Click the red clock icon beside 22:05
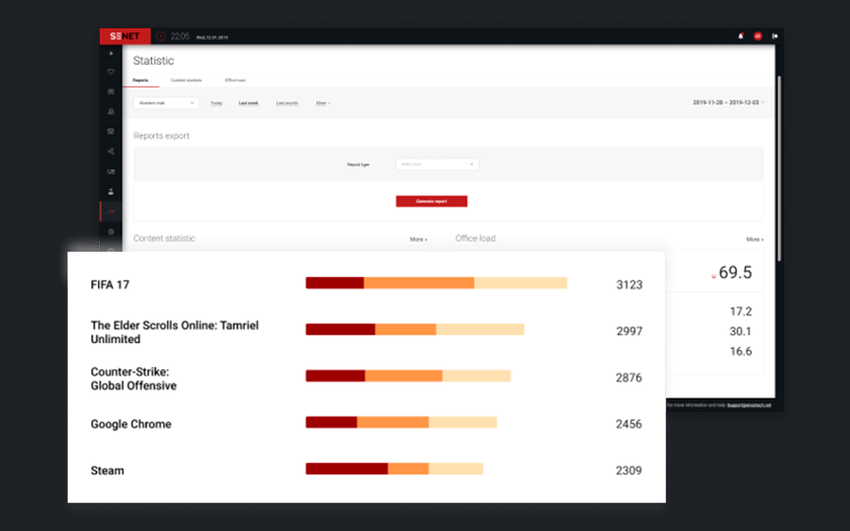 pyautogui.click(x=160, y=37)
